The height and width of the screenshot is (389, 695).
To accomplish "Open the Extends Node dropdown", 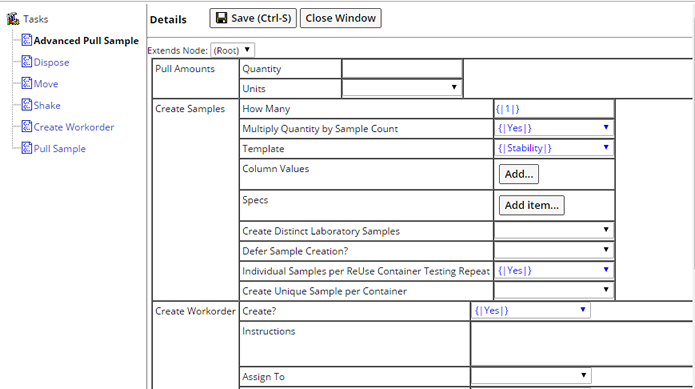I will pyautogui.click(x=232, y=50).
